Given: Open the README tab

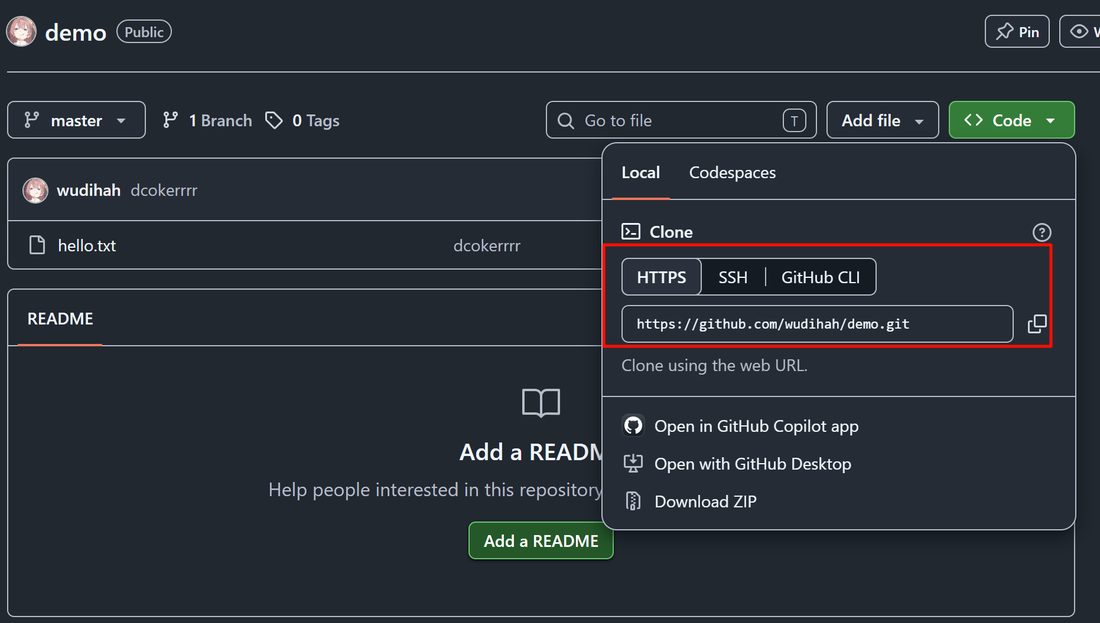Looking at the screenshot, I should [60, 319].
